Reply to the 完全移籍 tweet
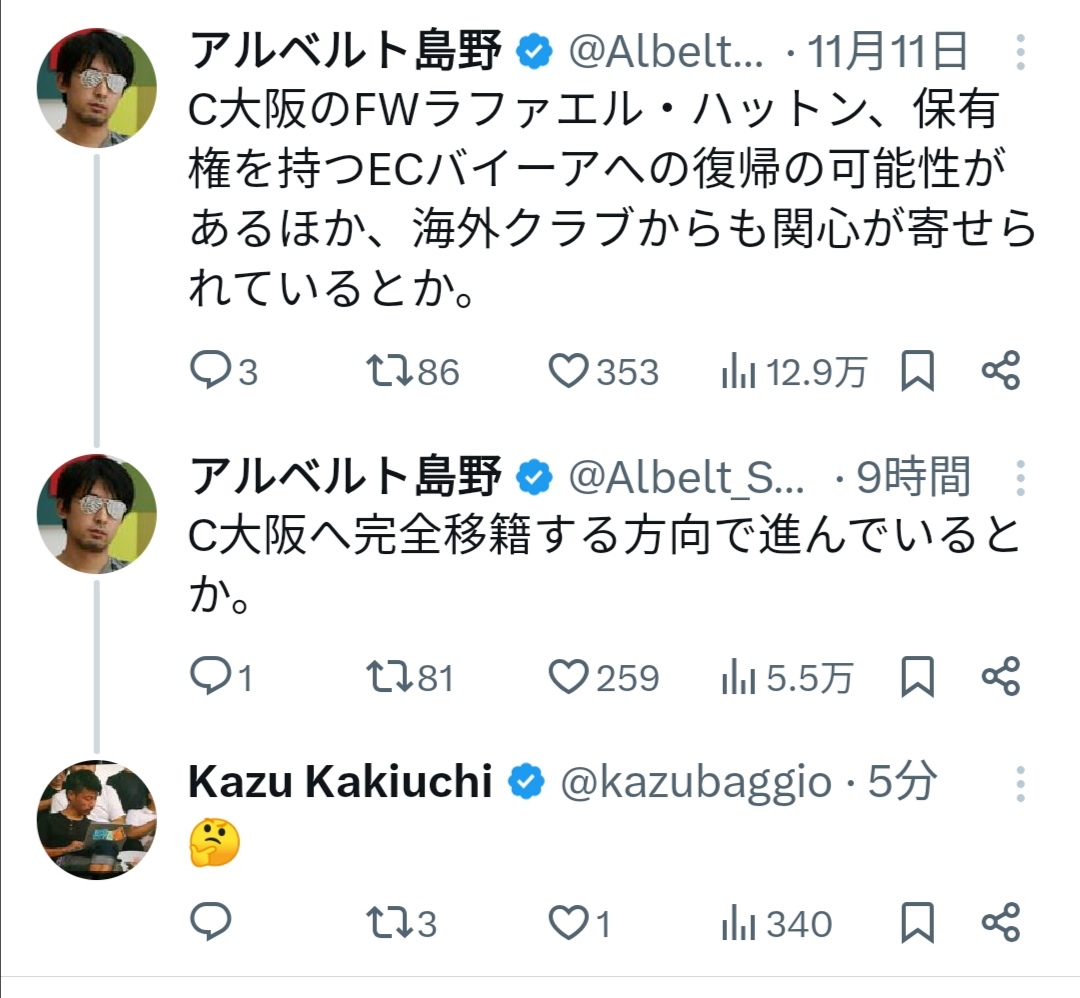This screenshot has width=1080, height=998. point(210,678)
